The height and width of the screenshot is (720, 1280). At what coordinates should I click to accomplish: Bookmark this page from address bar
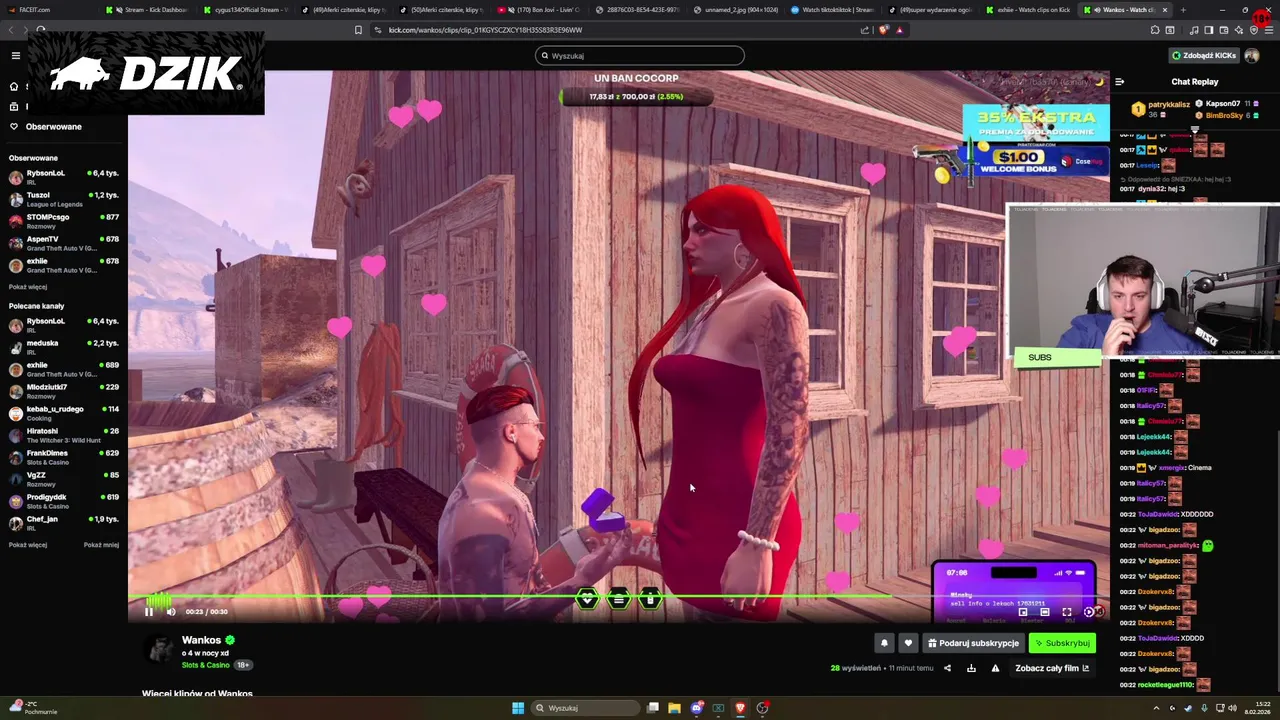coord(358,30)
